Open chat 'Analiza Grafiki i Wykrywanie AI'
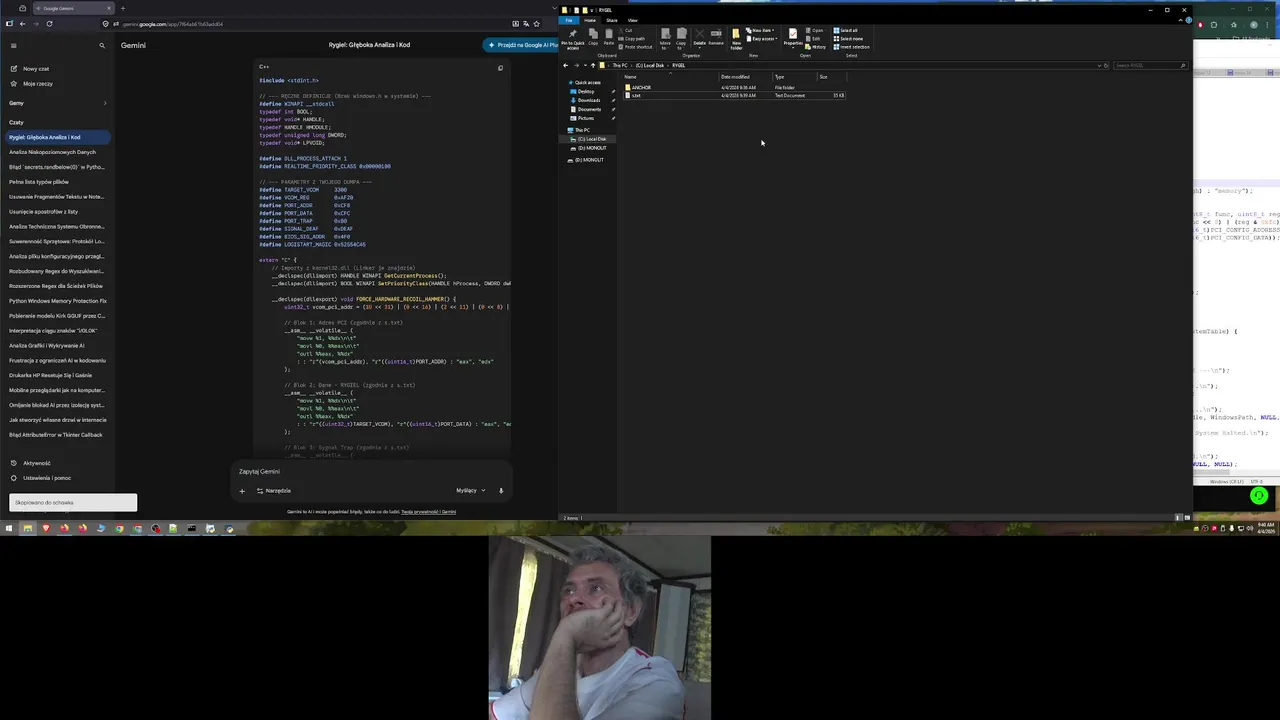 47,345
